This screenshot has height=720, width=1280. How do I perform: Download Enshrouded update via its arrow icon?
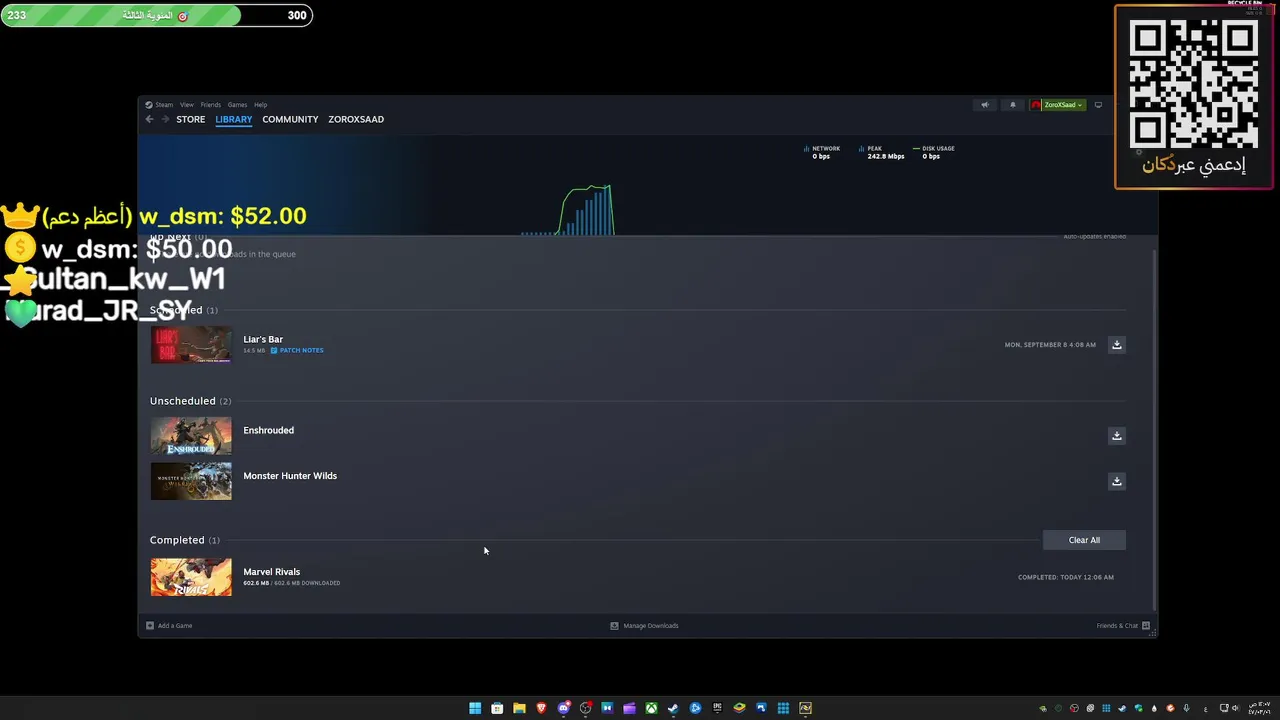[1117, 435]
